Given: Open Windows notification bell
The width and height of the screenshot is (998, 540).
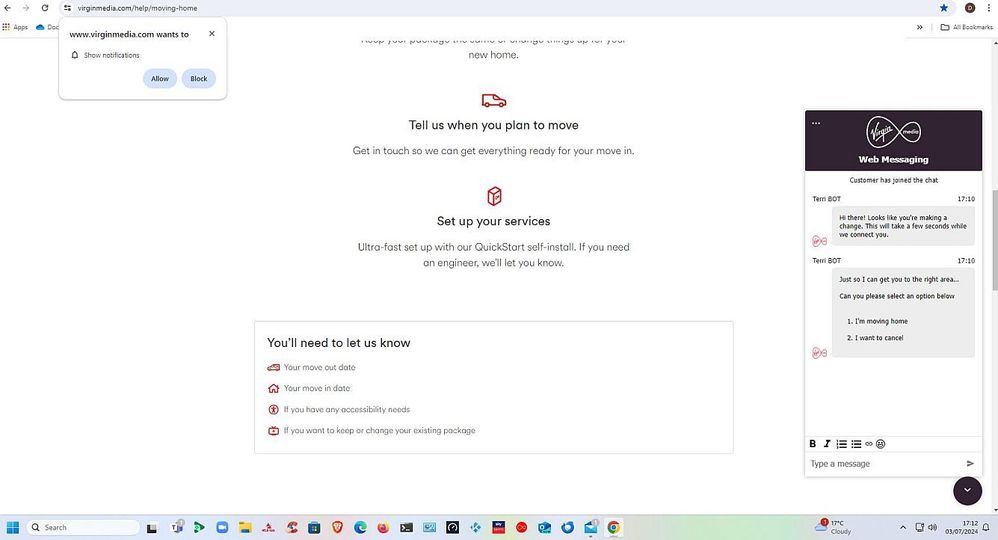Looking at the screenshot, I should pyautogui.click(x=987, y=527).
